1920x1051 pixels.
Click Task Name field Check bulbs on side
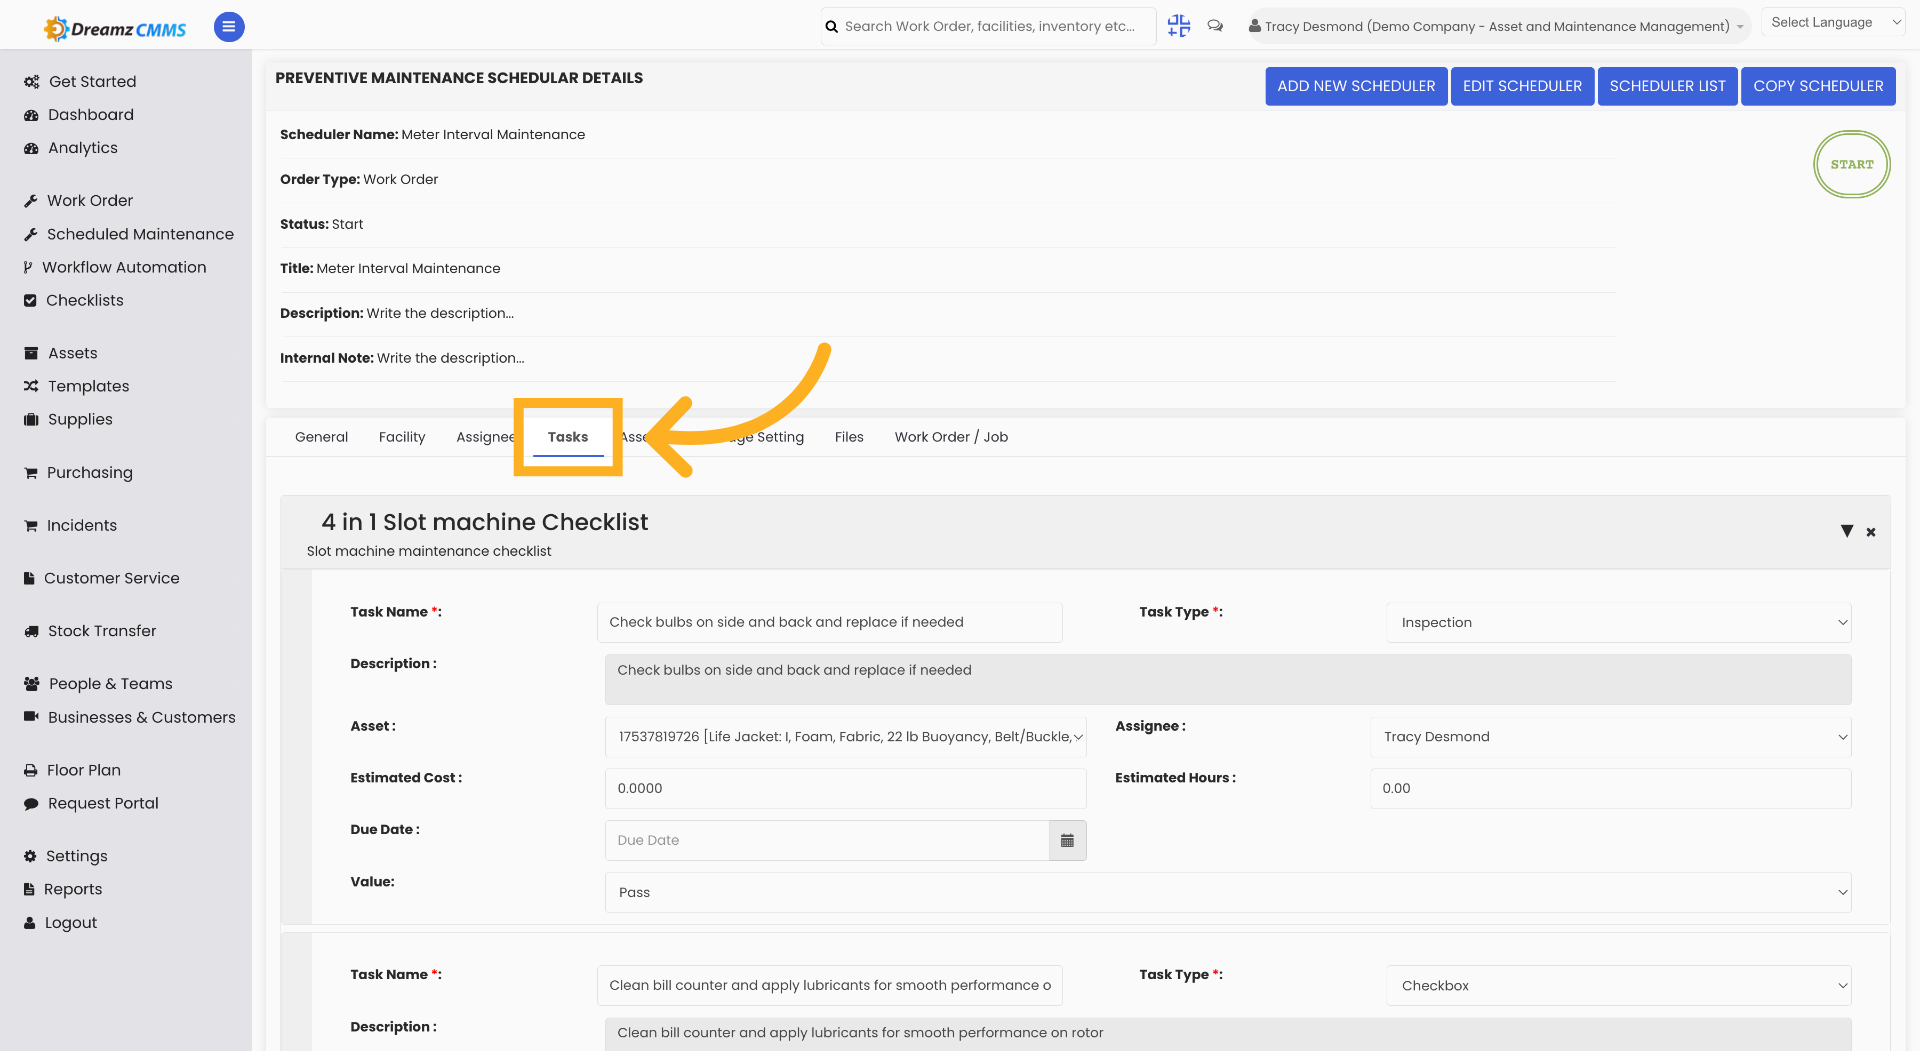coord(829,622)
